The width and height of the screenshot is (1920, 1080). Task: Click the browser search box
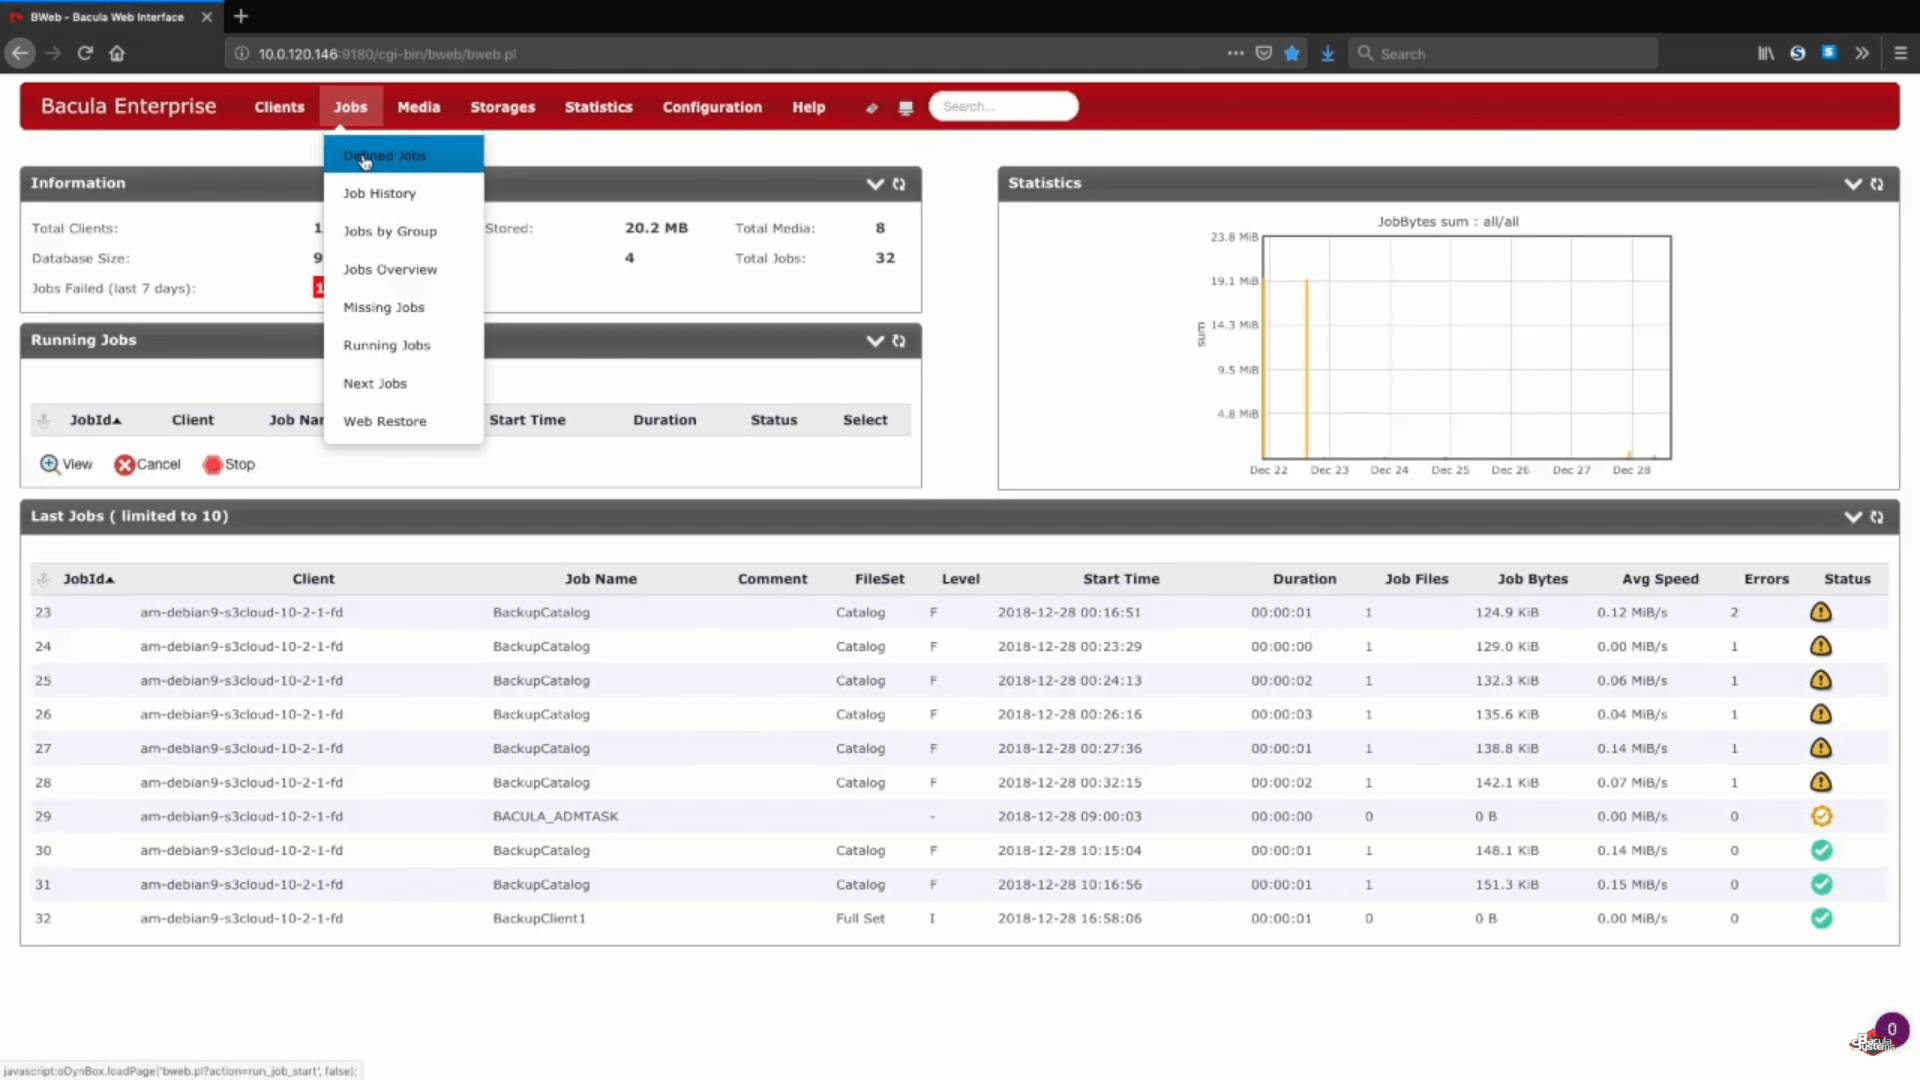[x=1502, y=53]
